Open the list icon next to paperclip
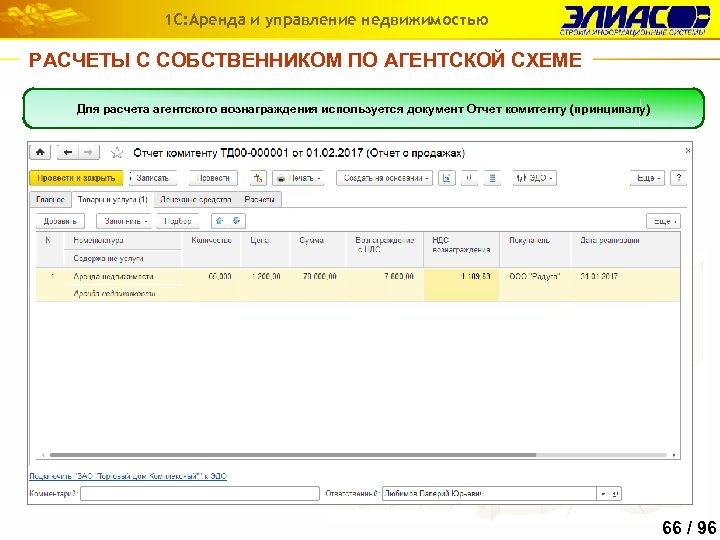Image resolution: width=720 pixels, height=540 pixels. tap(492, 178)
